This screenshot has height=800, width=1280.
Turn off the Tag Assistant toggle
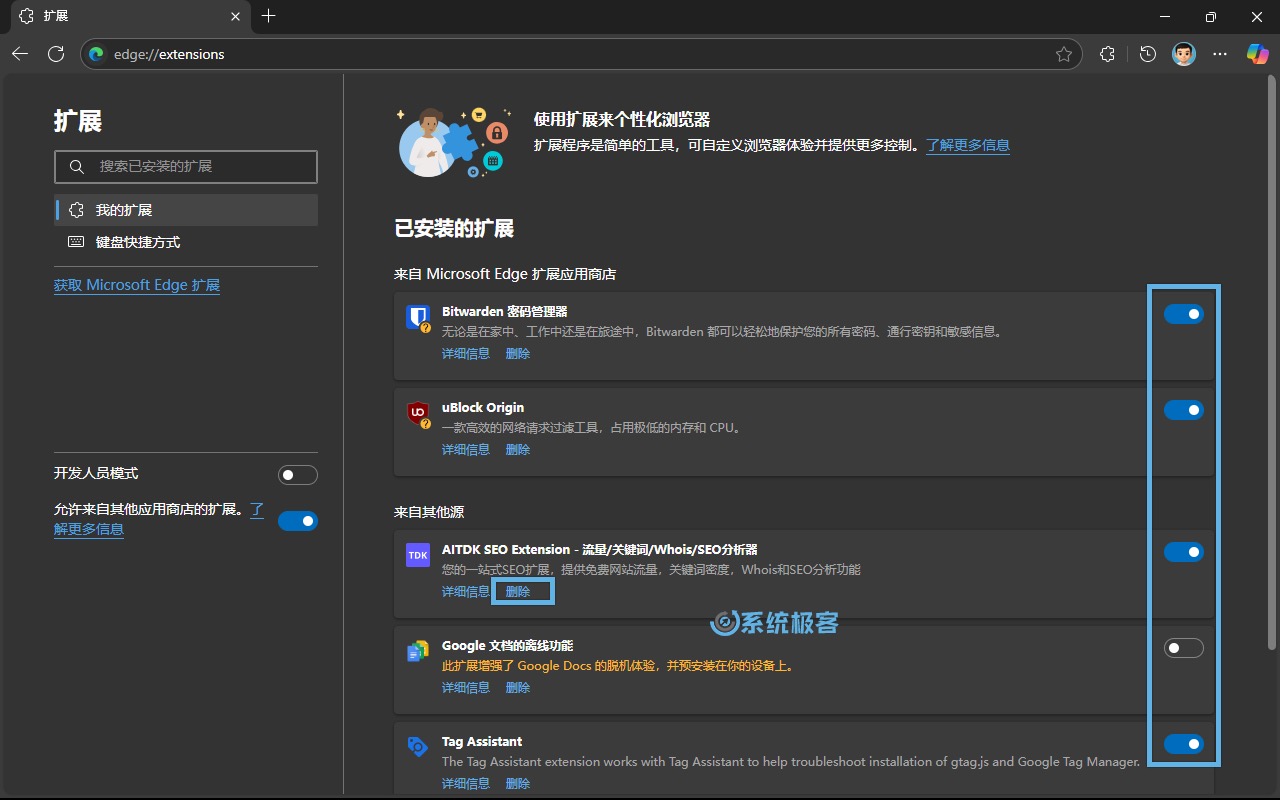(x=1184, y=744)
